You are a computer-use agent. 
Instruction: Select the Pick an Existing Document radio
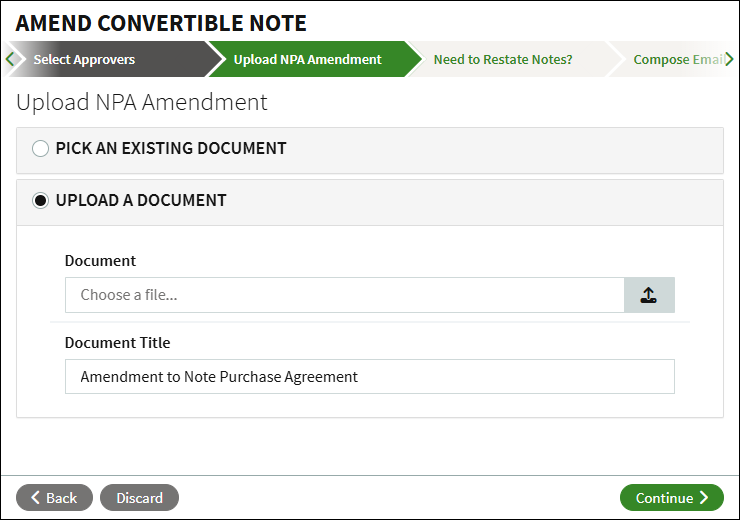(40, 149)
